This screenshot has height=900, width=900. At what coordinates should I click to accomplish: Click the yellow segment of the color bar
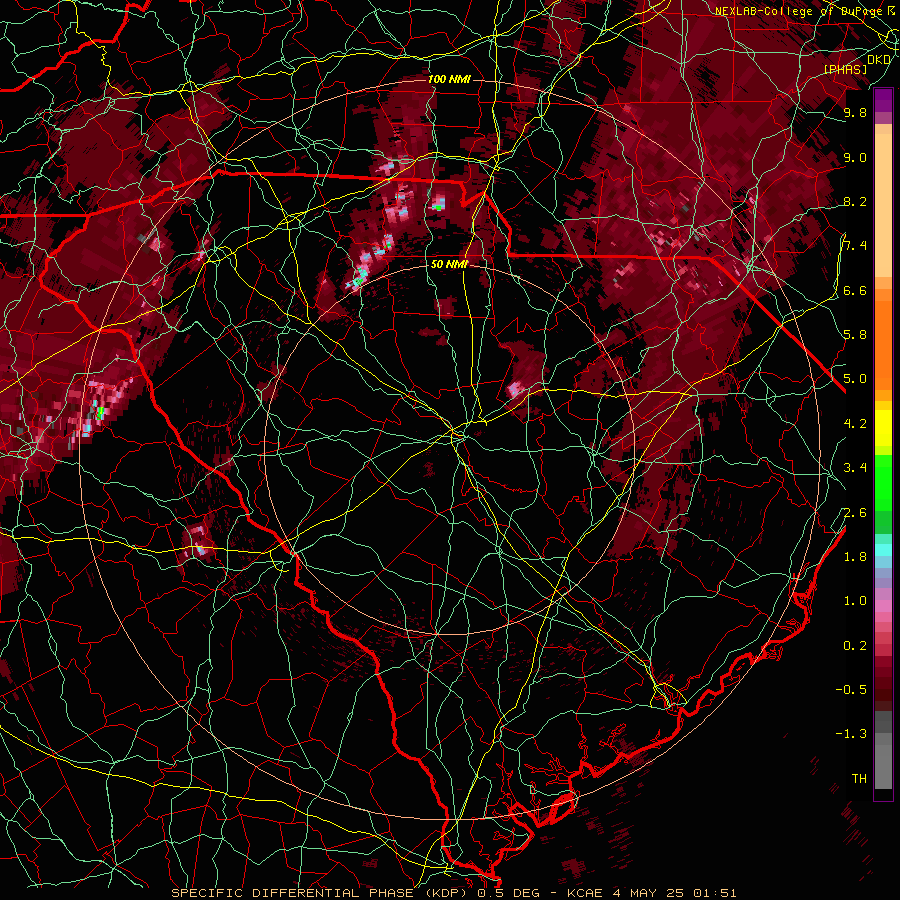coord(883,428)
